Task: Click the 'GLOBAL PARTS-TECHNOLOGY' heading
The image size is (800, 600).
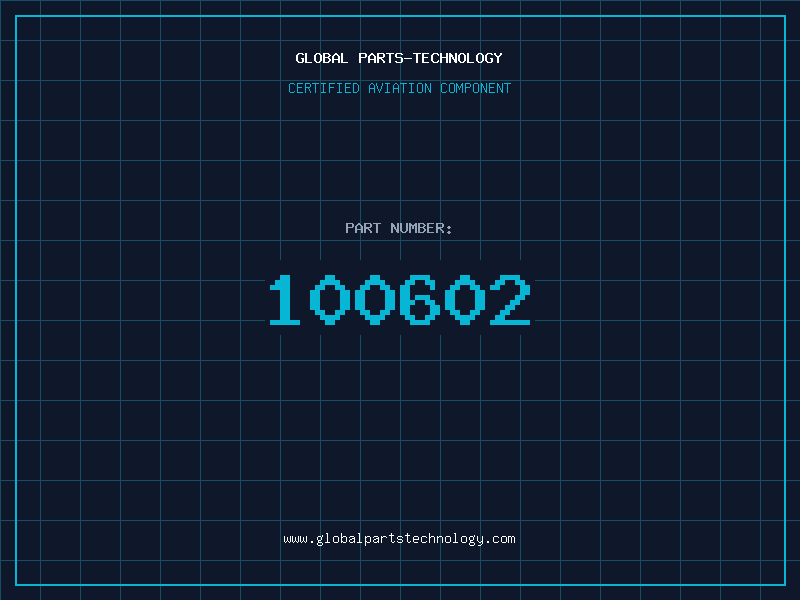Action: point(399,58)
